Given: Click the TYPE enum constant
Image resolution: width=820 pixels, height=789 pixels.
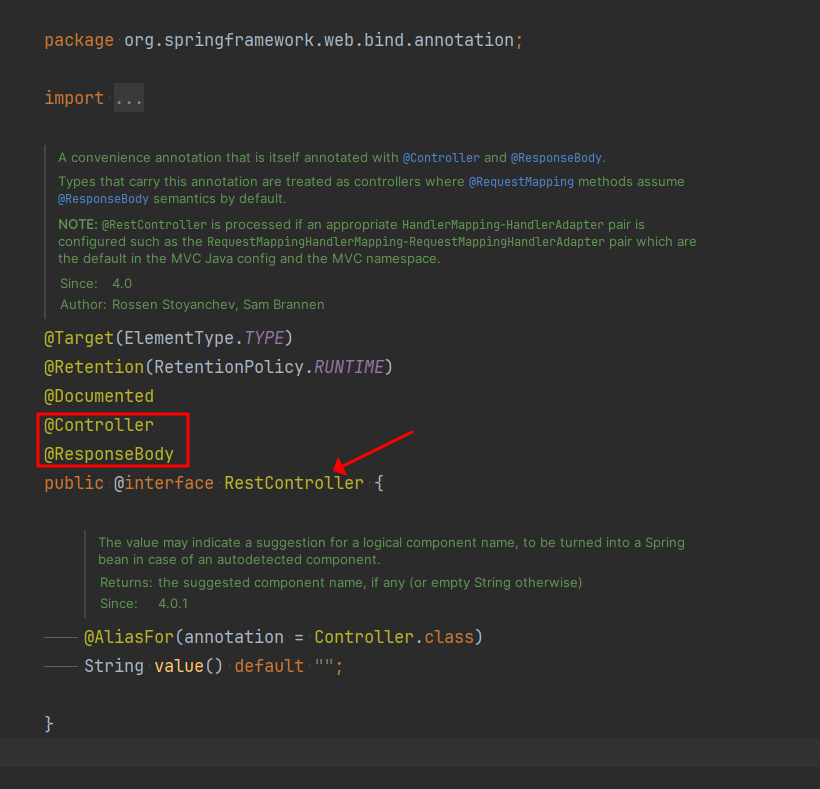Looking at the screenshot, I should click(264, 338).
